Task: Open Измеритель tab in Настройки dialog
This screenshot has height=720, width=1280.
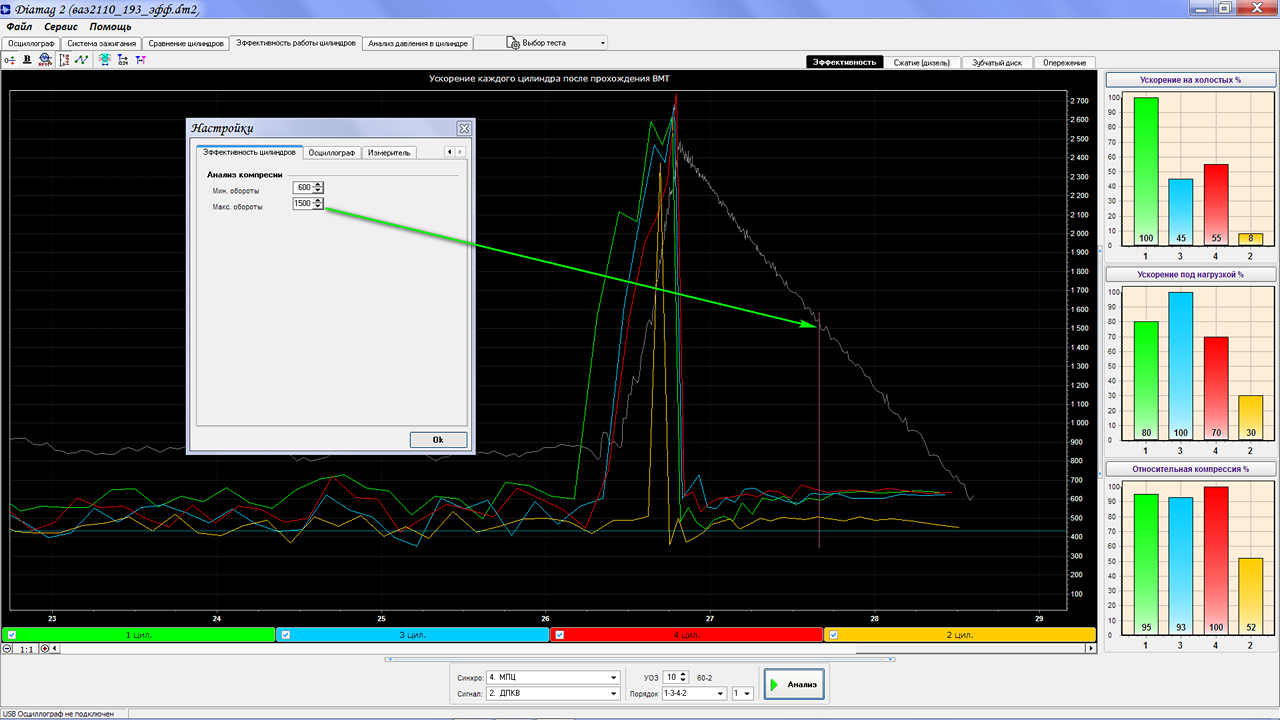Action: pyautogui.click(x=390, y=152)
